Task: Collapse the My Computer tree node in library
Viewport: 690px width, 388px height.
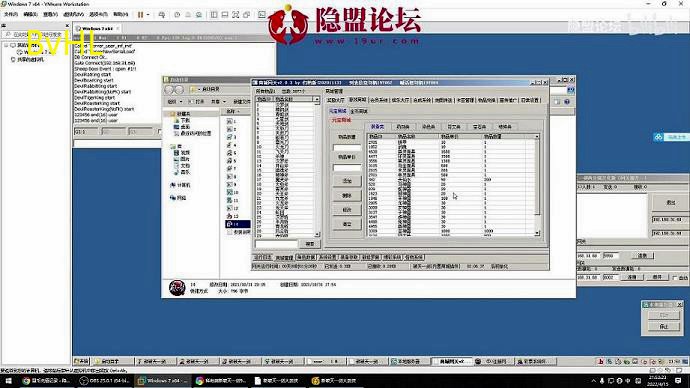Action: (x=6, y=45)
